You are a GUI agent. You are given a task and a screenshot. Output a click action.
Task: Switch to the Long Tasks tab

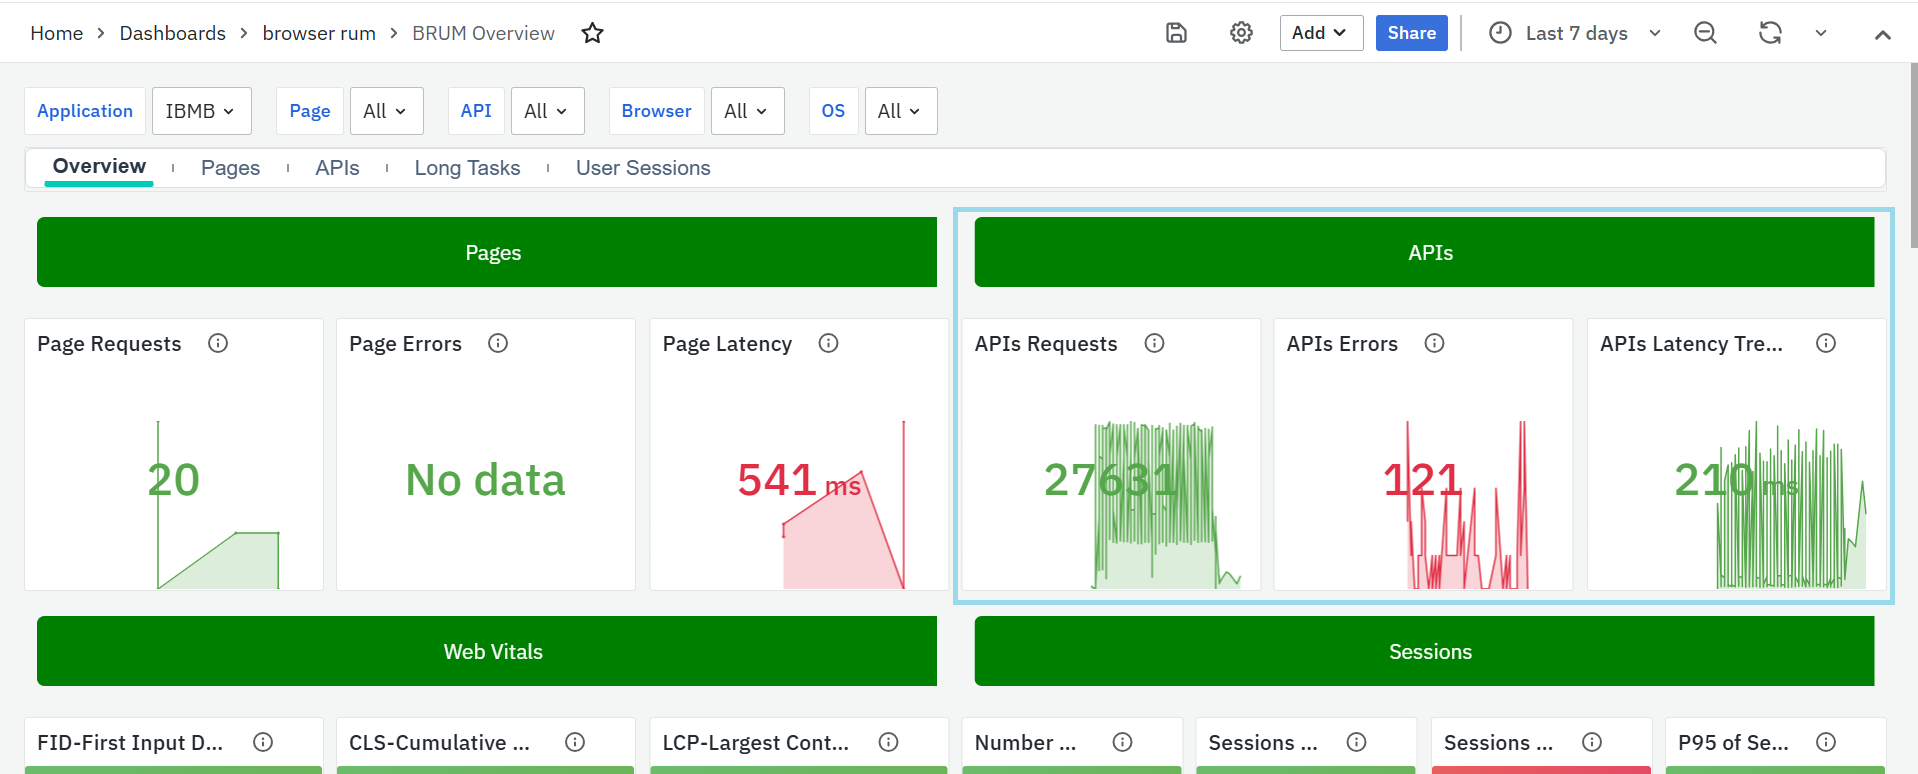467,168
